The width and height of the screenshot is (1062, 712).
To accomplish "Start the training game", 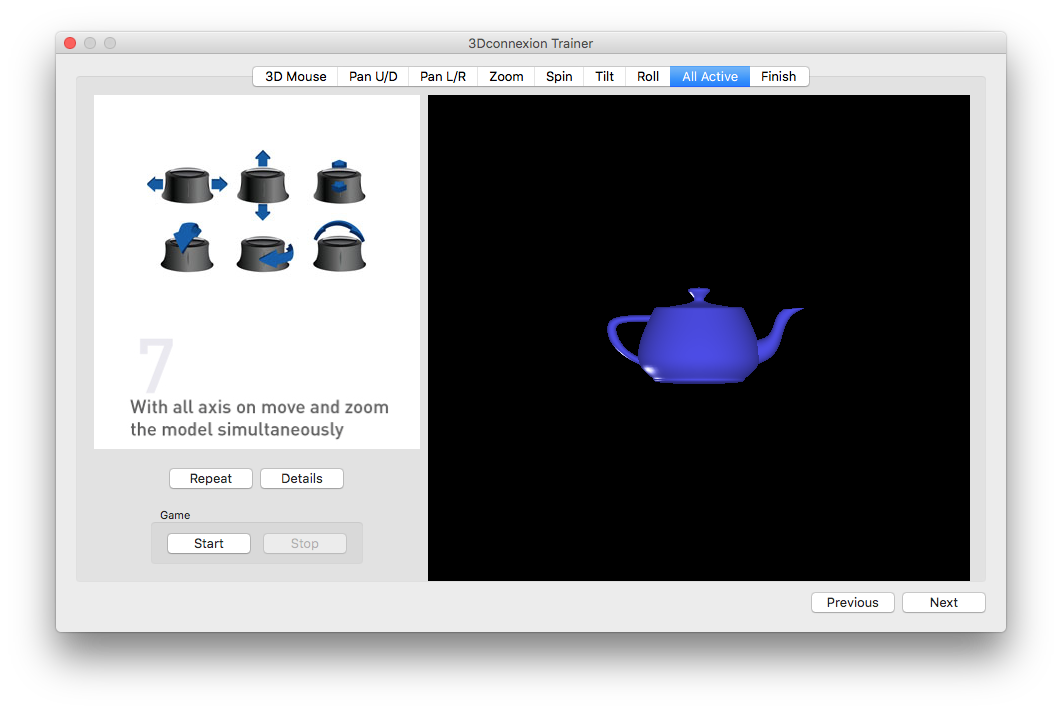I will pos(209,544).
